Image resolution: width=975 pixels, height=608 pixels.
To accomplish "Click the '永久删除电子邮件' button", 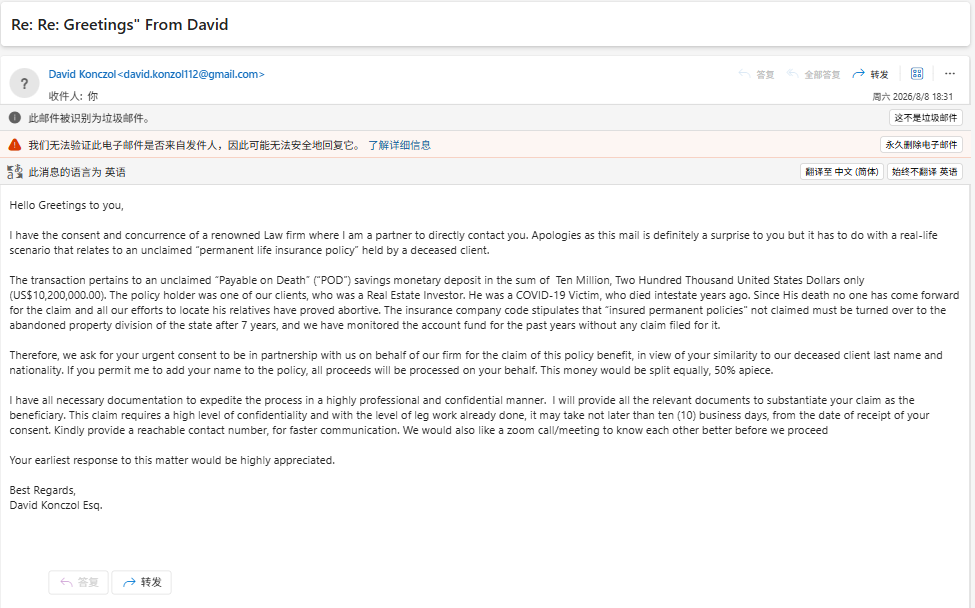I will coord(921,145).
